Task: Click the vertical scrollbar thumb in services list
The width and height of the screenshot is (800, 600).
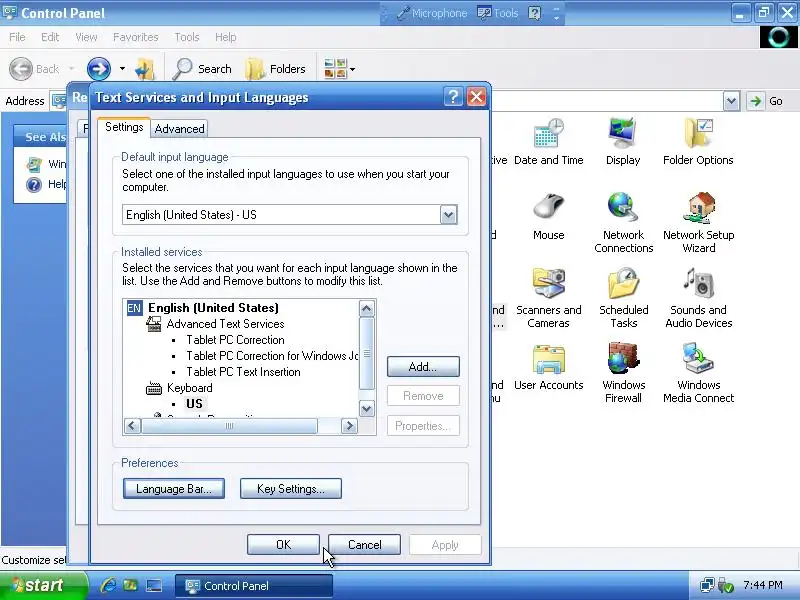Action: pos(367,354)
